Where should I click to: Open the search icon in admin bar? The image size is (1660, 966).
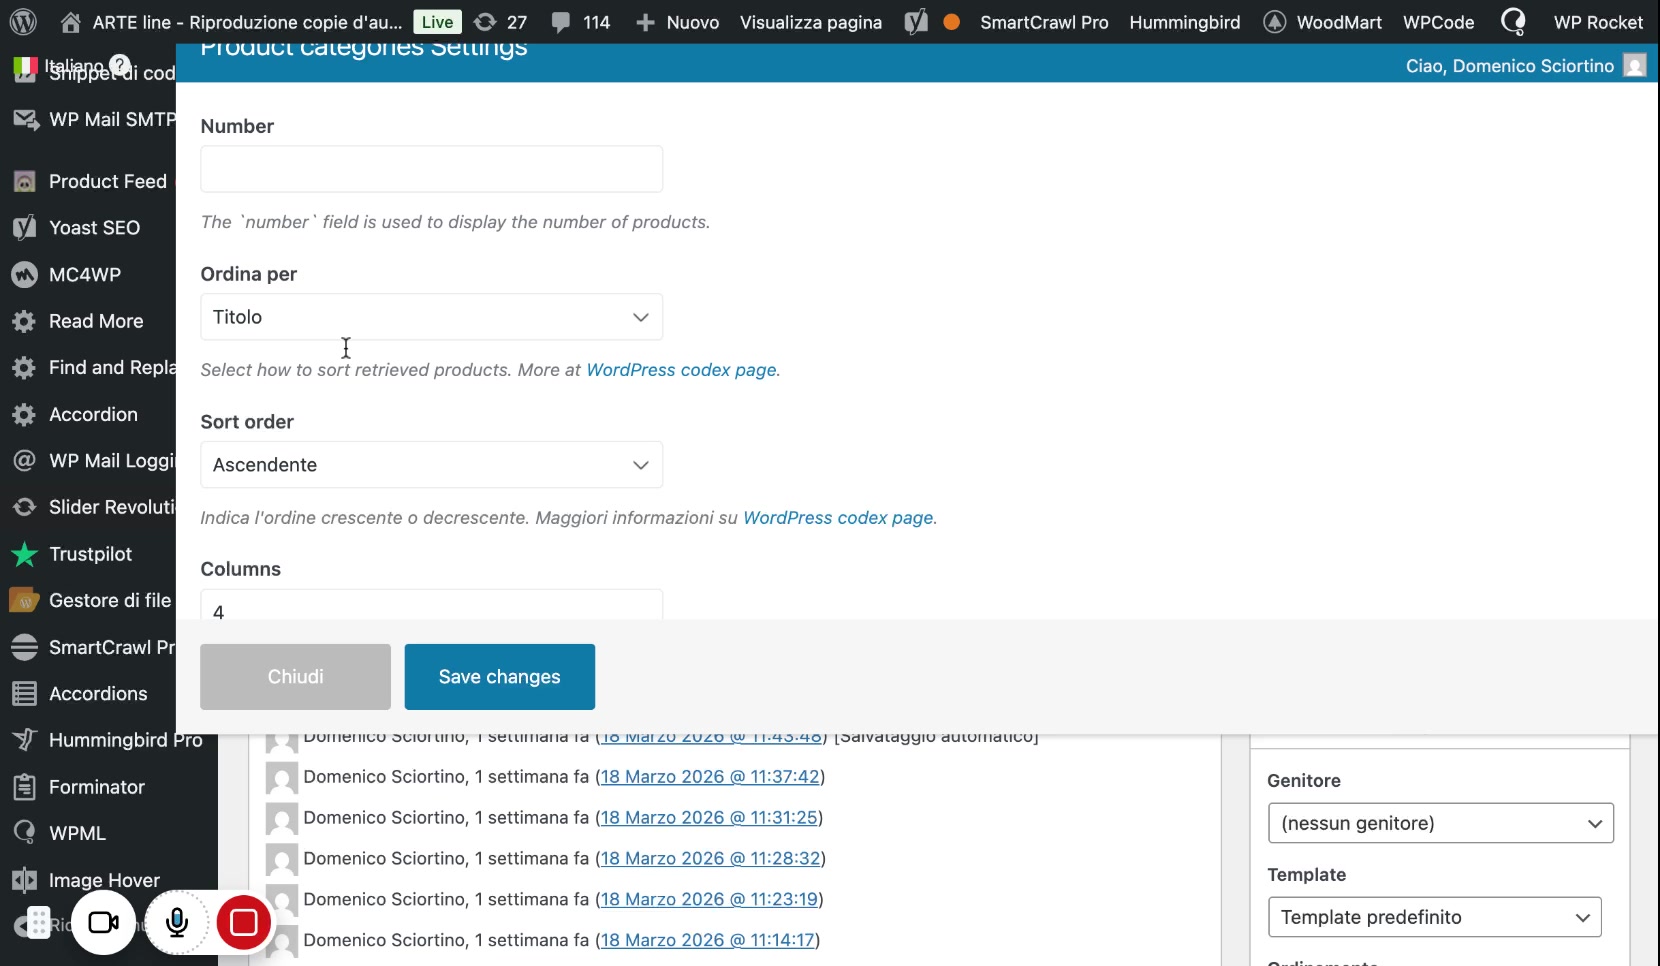coord(1513,22)
